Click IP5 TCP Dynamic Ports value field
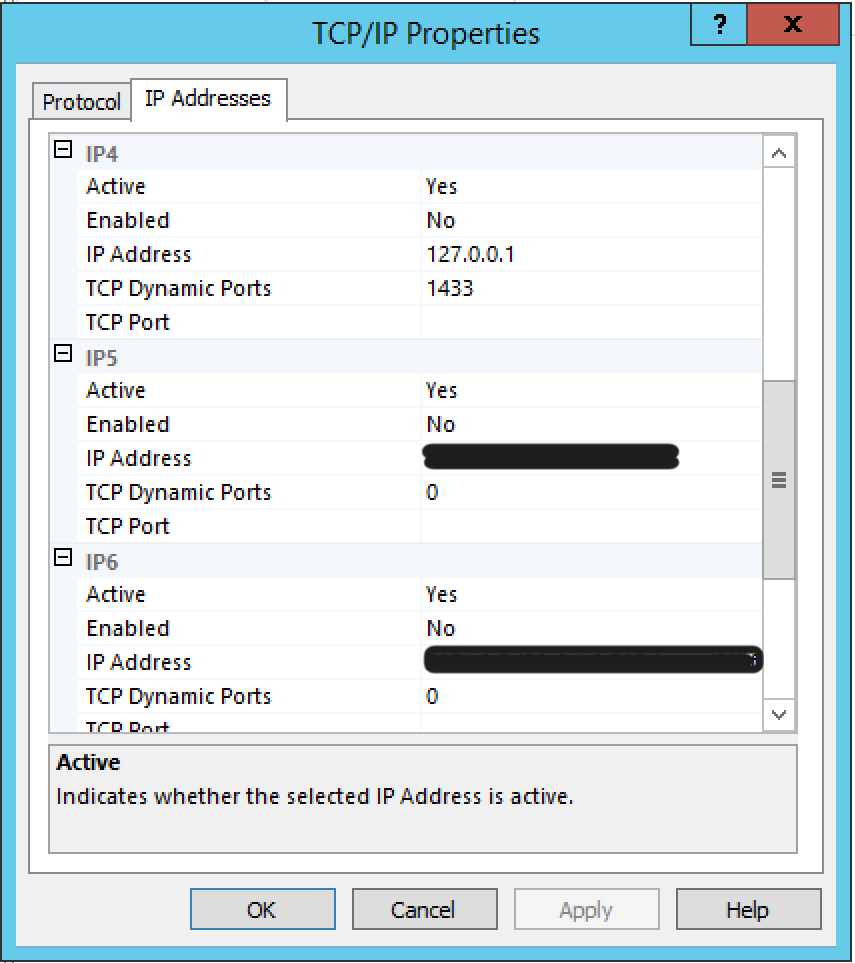The image size is (855, 963). point(590,493)
